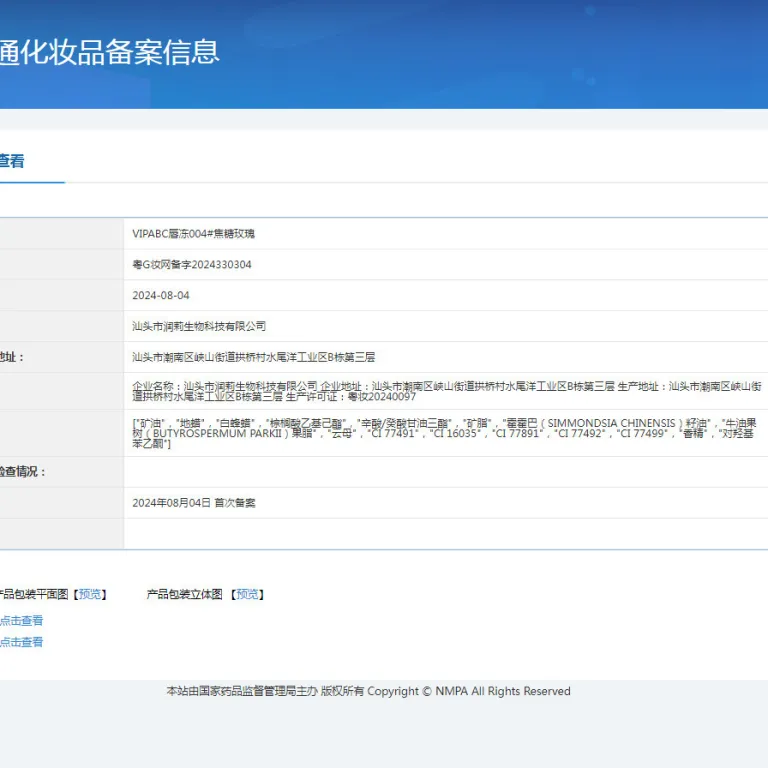This screenshot has height=768, width=768.
Task: Select the ingredients list starting with 矿油
Action: coord(445,433)
